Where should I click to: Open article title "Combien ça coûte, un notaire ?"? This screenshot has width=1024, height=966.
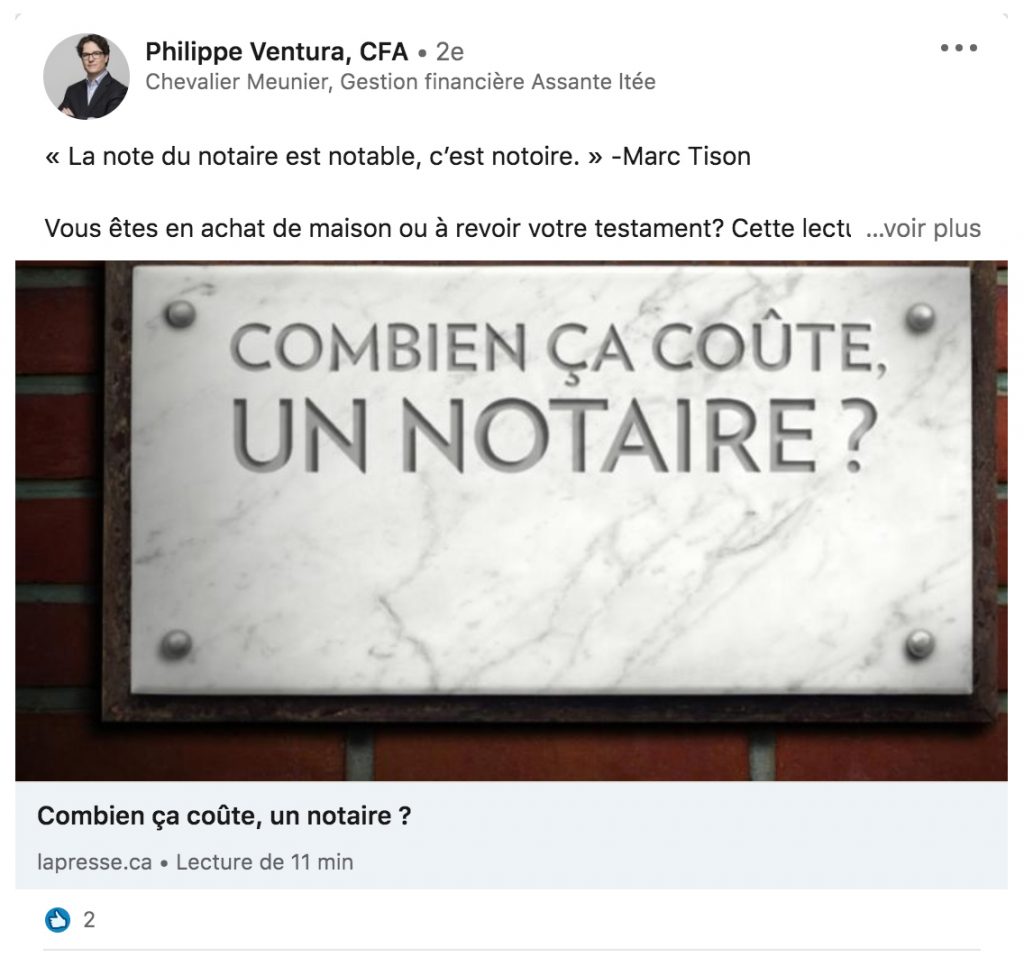pos(224,816)
